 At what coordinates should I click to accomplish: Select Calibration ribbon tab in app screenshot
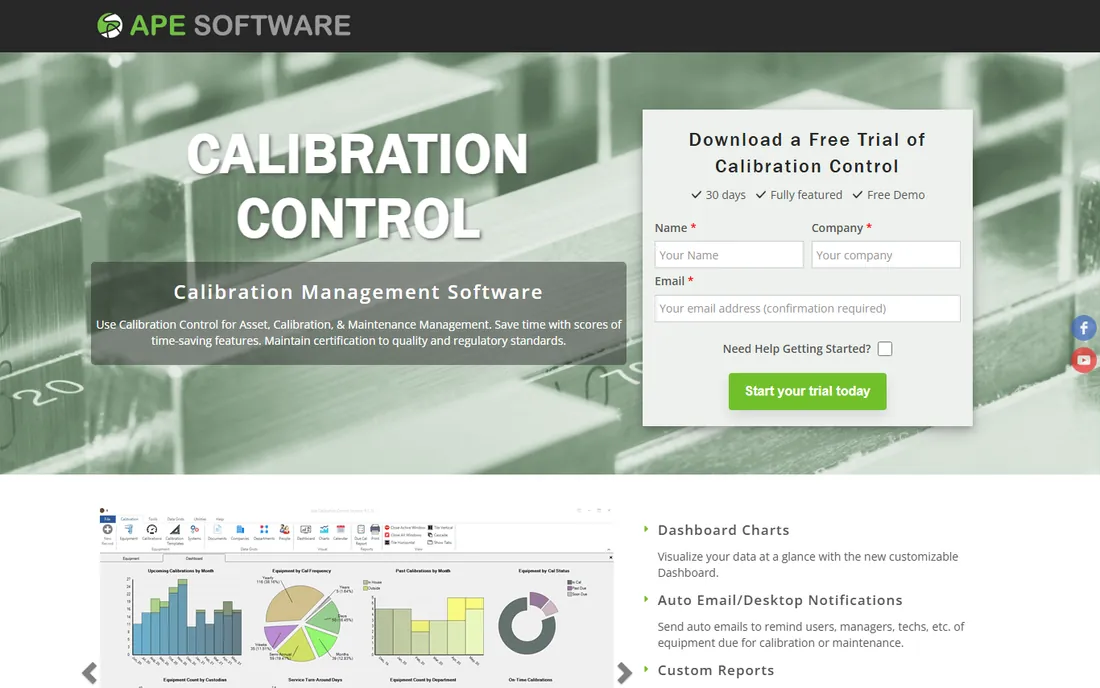click(130, 519)
